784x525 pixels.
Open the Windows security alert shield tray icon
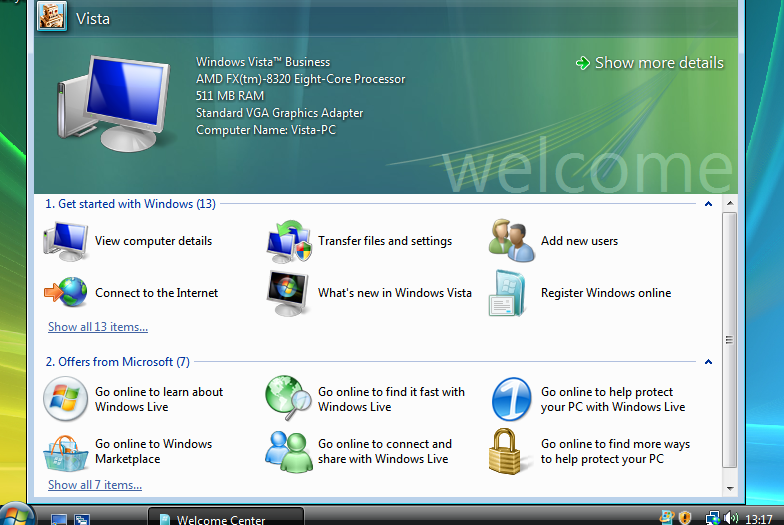click(685, 518)
